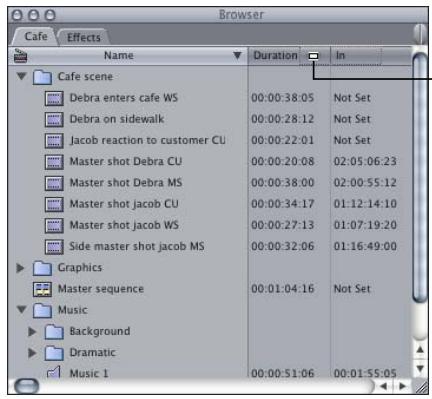
Task: Click the horizontal scroll right arrow
Action: pyautogui.click(x=403, y=386)
